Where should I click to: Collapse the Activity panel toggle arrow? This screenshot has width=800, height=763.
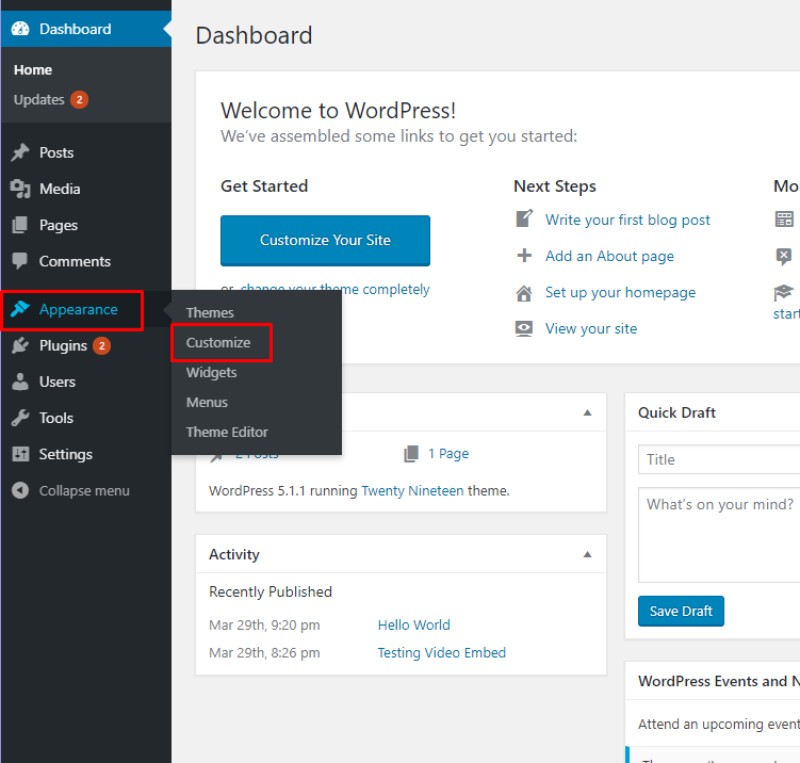[587, 554]
